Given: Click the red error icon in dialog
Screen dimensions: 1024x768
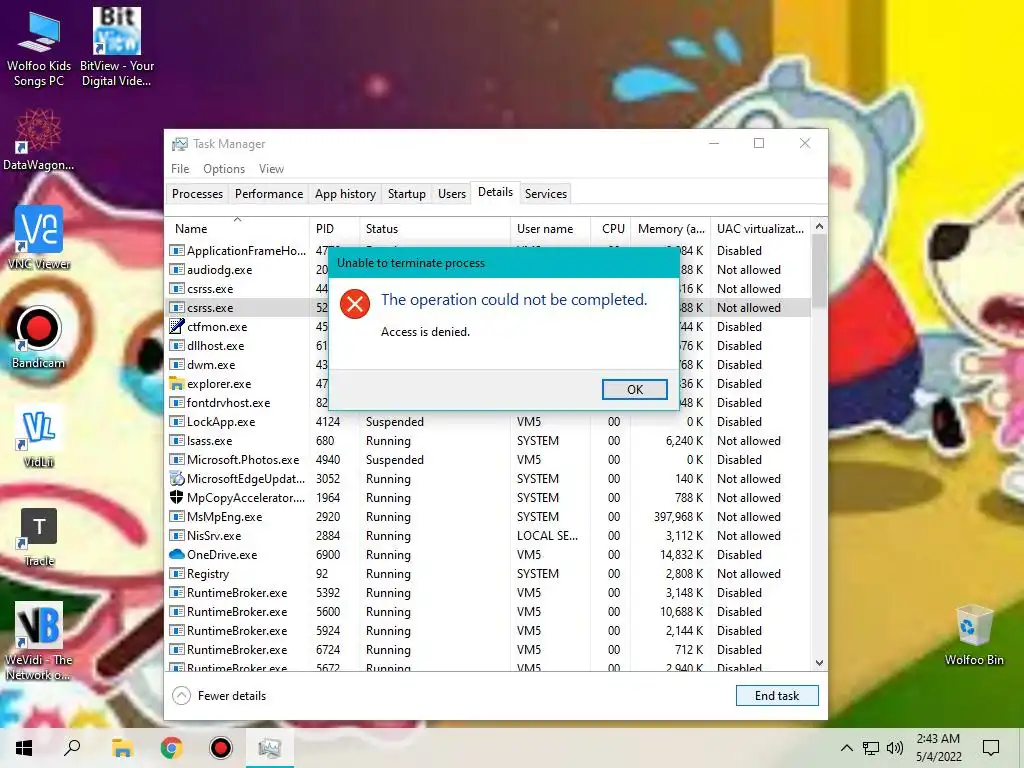Looking at the screenshot, I should click(355, 304).
